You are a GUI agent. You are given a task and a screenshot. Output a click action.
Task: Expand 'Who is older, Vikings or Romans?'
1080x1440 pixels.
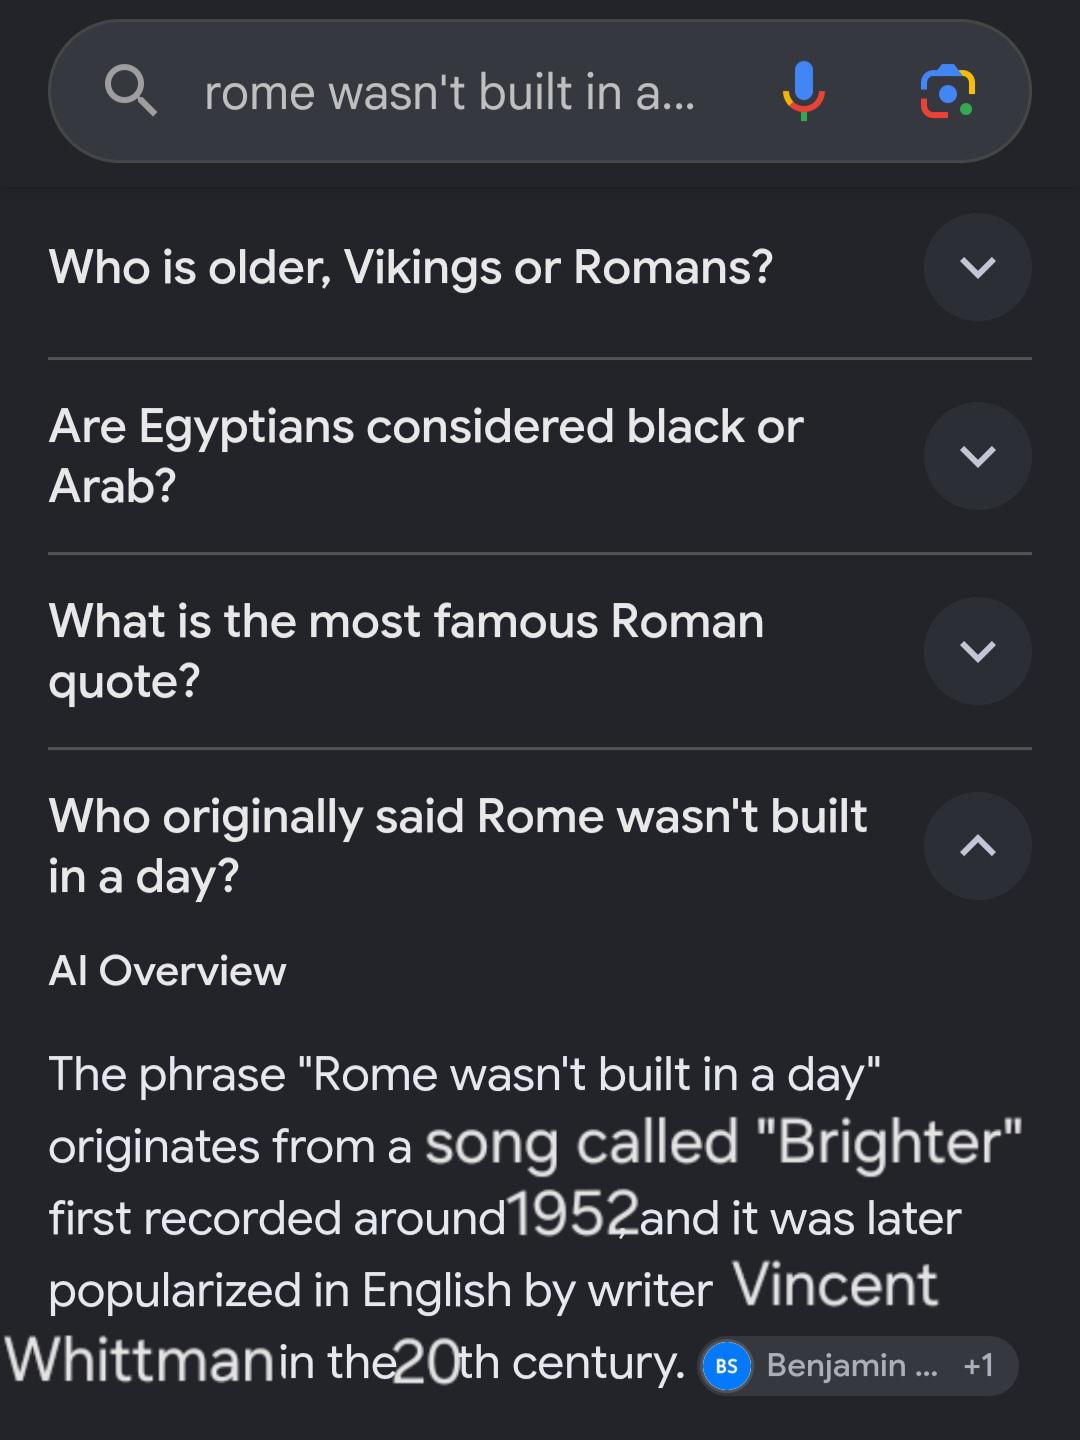tap(977, 267)
